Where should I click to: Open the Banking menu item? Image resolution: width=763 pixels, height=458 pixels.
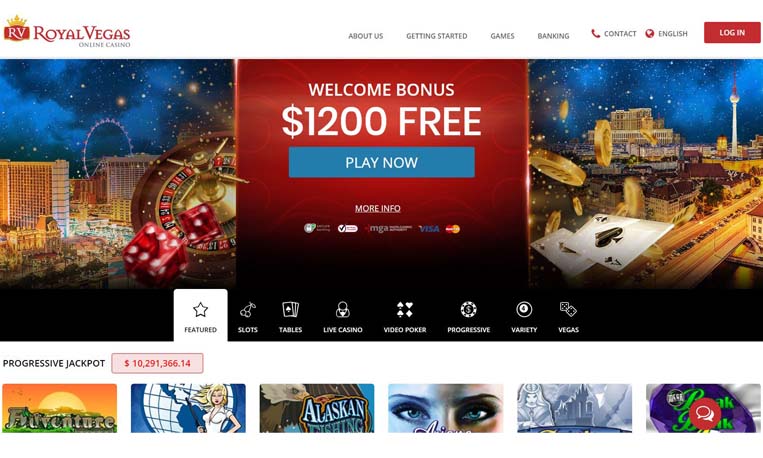click(553, 36)
